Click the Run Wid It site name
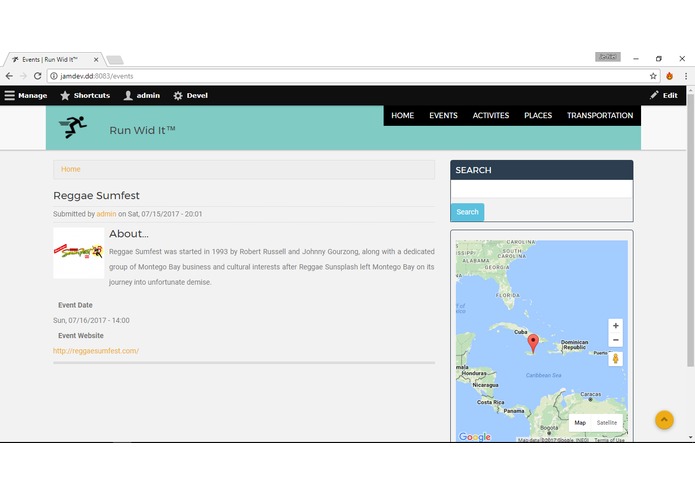 tap(142, 130)
